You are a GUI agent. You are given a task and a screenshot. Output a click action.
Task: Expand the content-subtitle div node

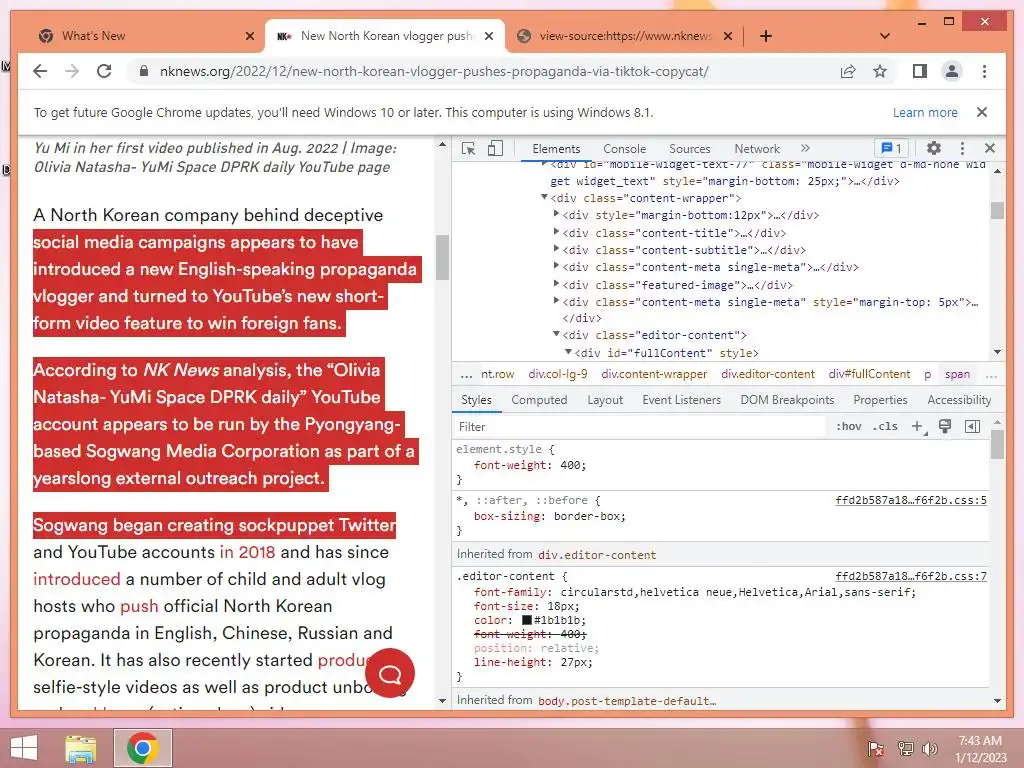pos(556,249)
